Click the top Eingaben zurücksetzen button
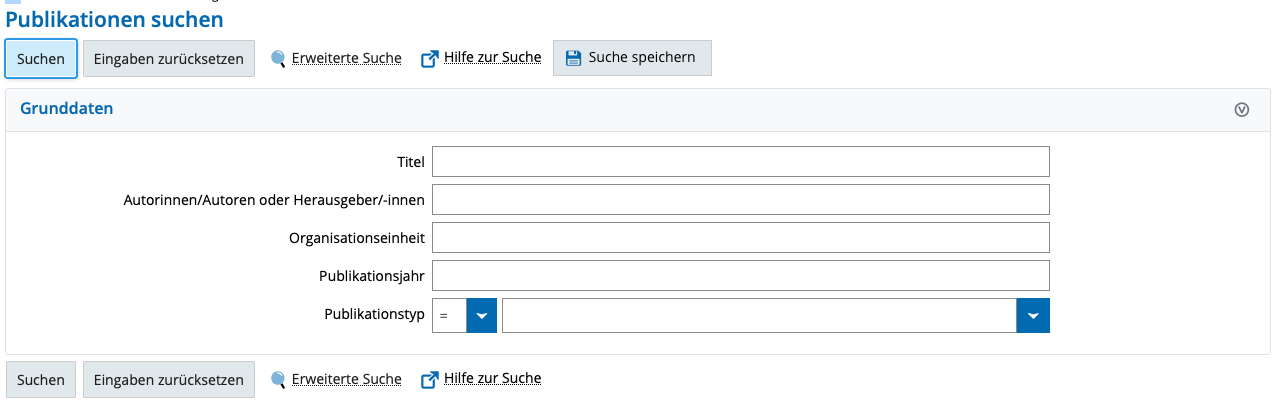This screenshot has height=412, width=1278. pos(169,58)
